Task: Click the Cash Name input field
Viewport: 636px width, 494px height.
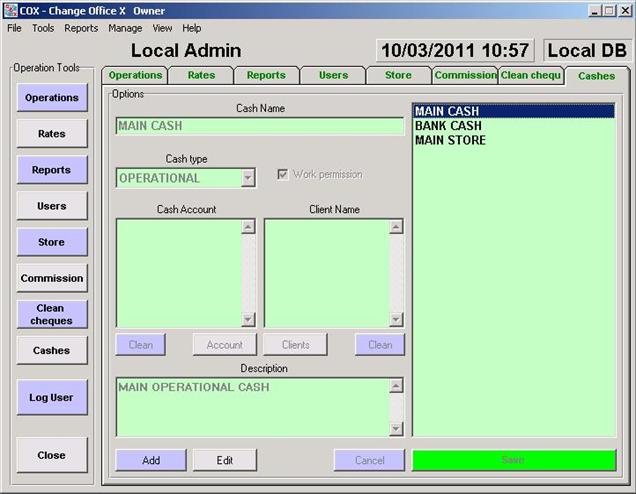Action: tap(259, 127)
